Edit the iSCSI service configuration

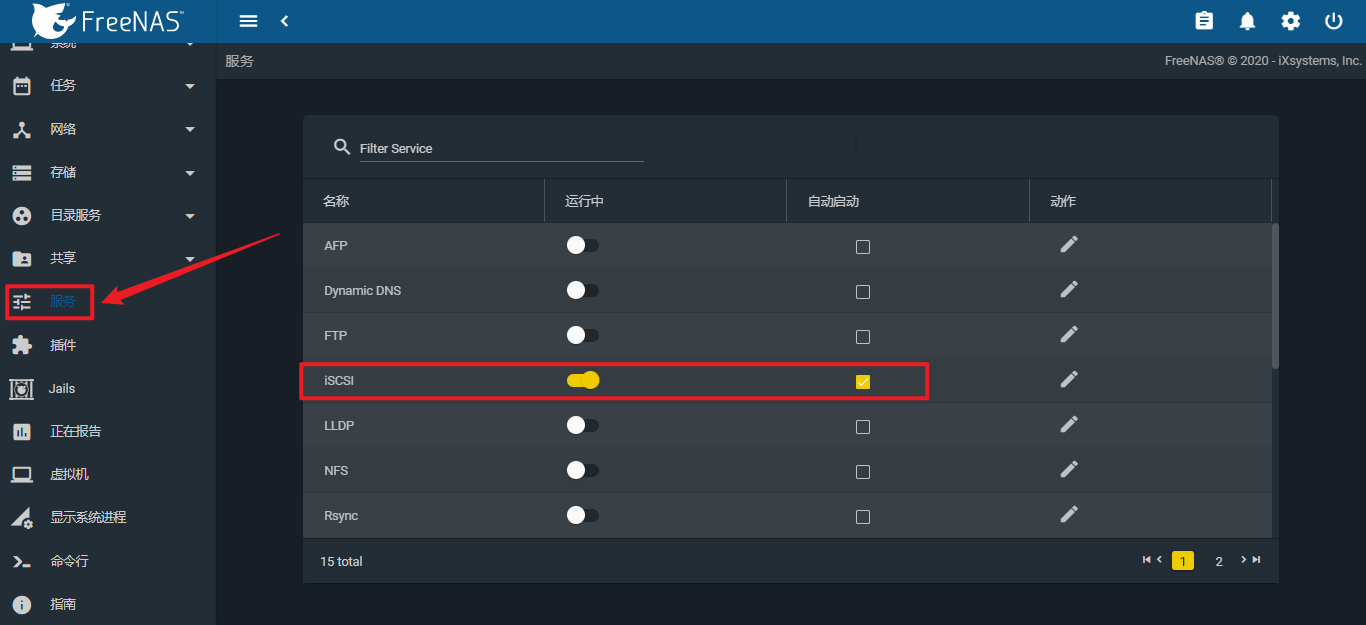[1069, 379]
